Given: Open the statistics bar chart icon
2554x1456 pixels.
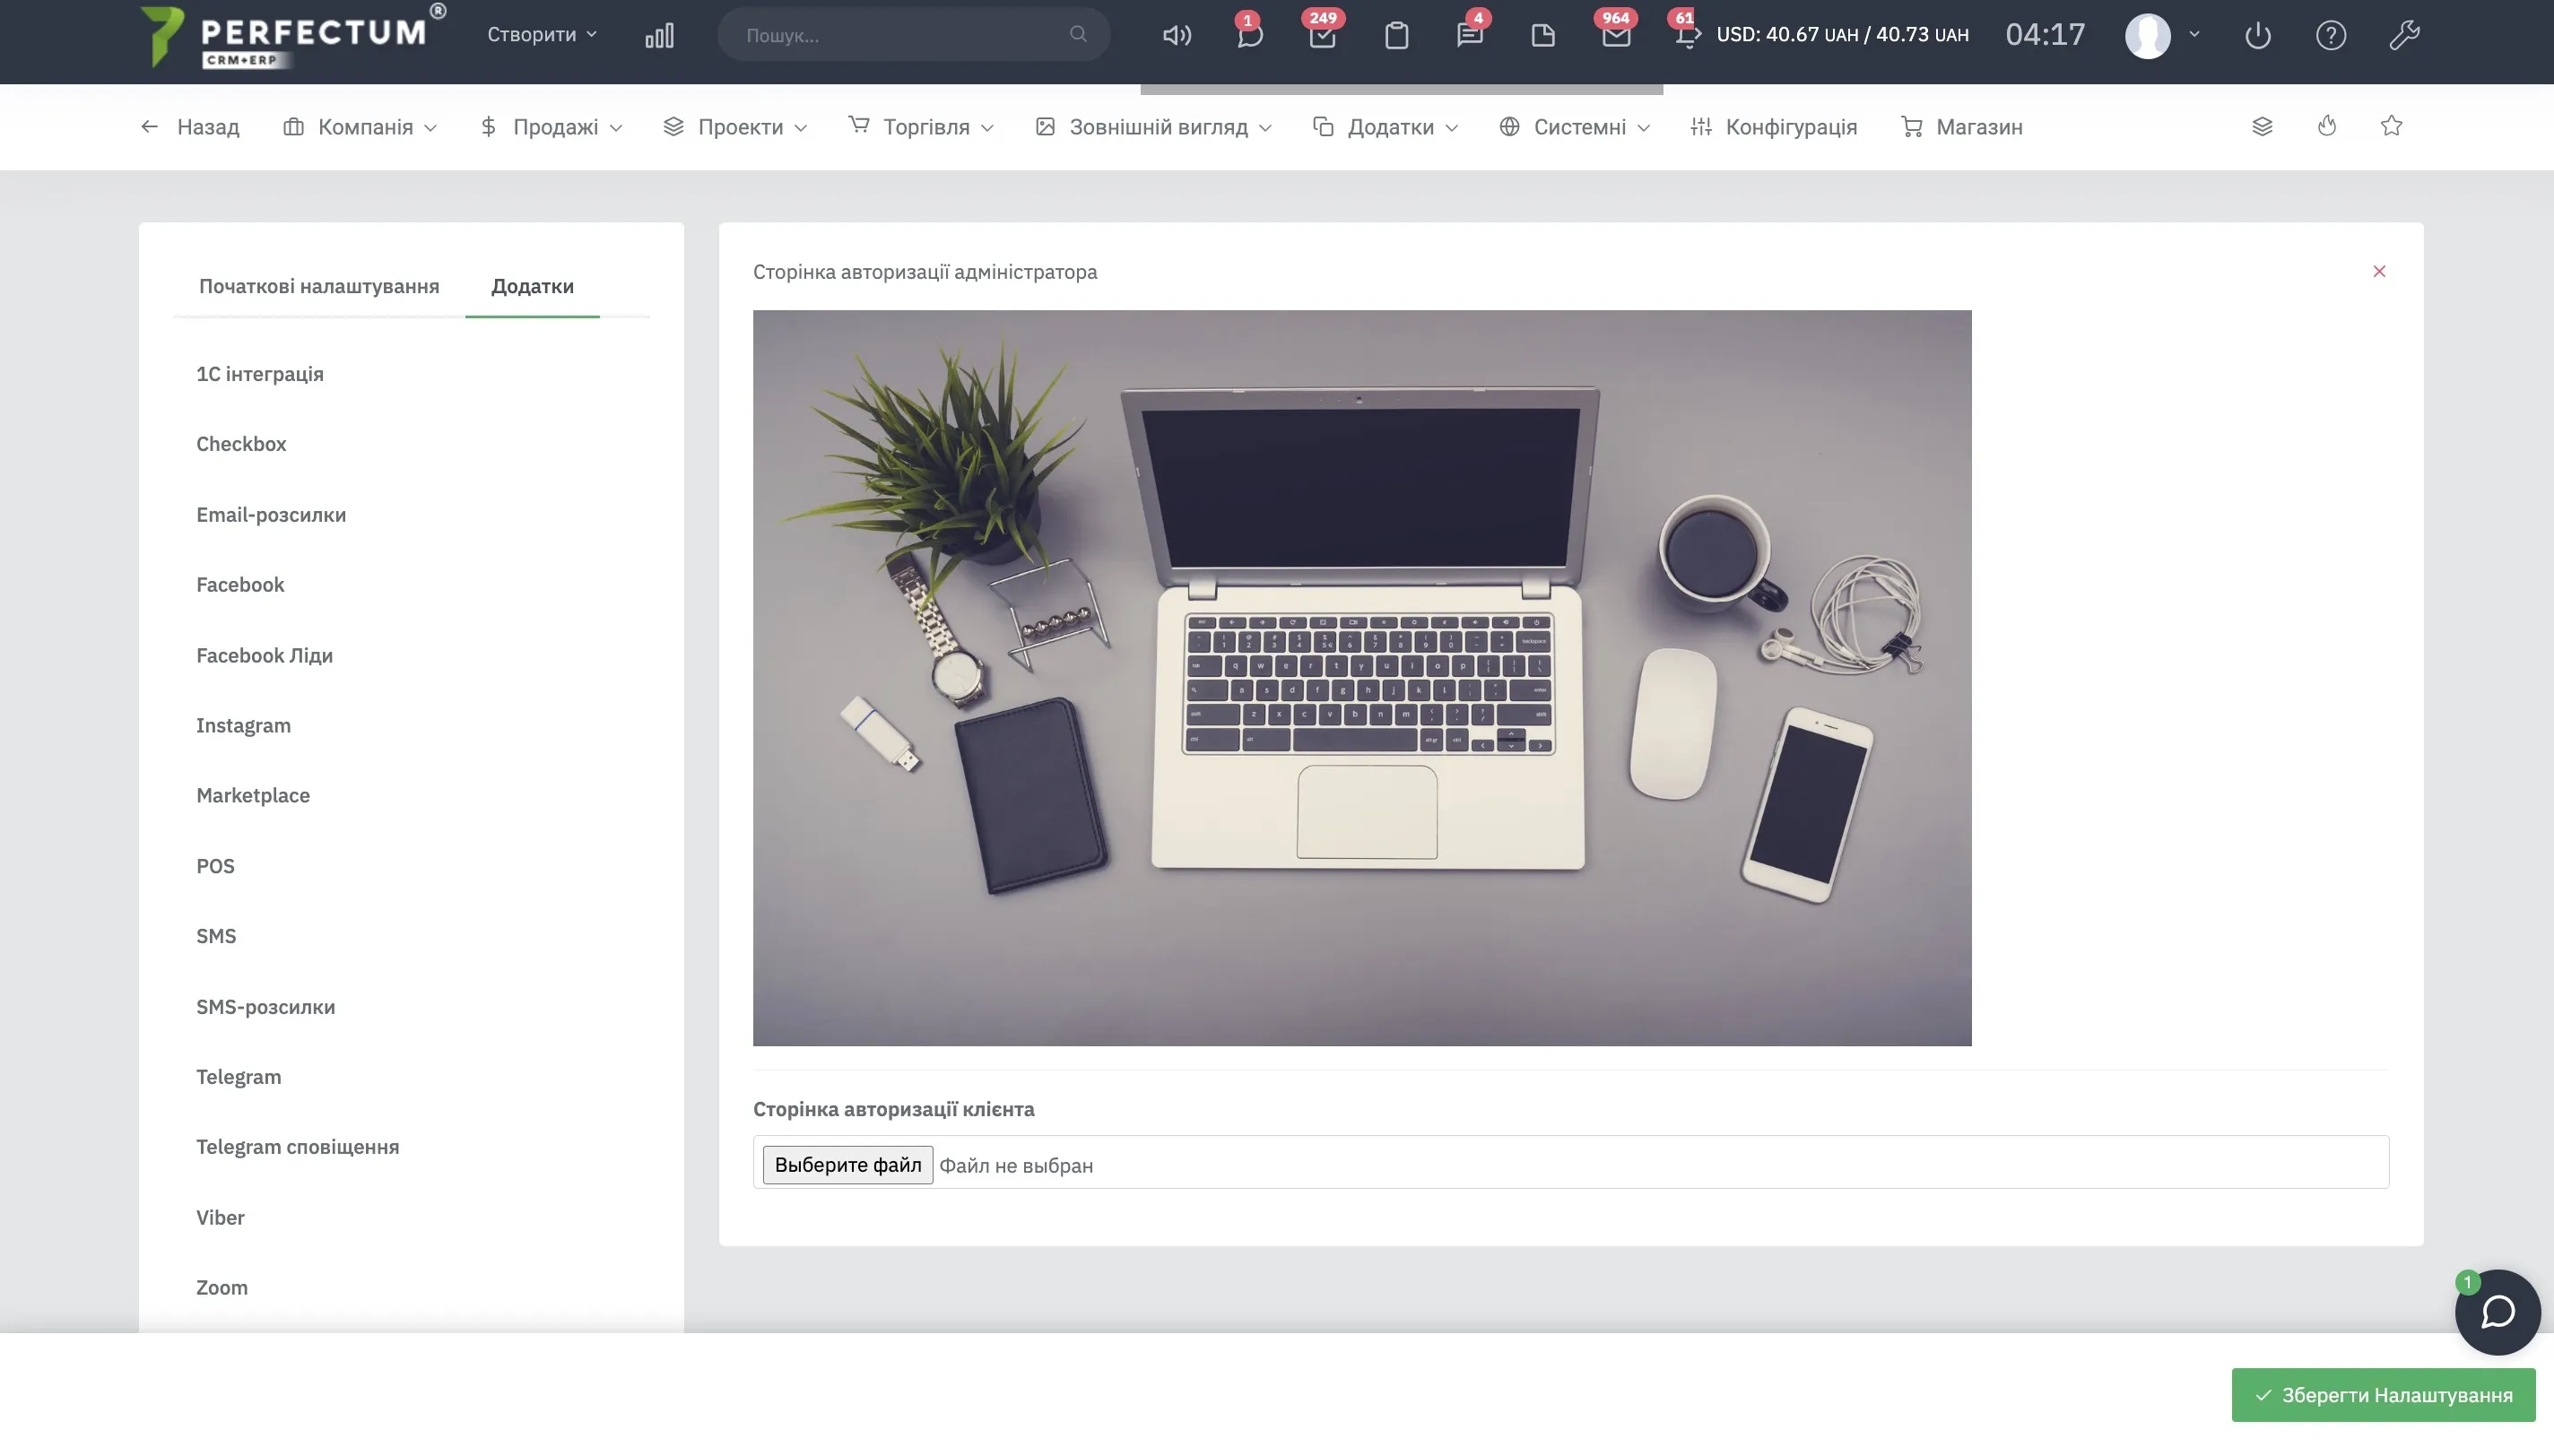Looking at the screenshot, I should point(659,36).
